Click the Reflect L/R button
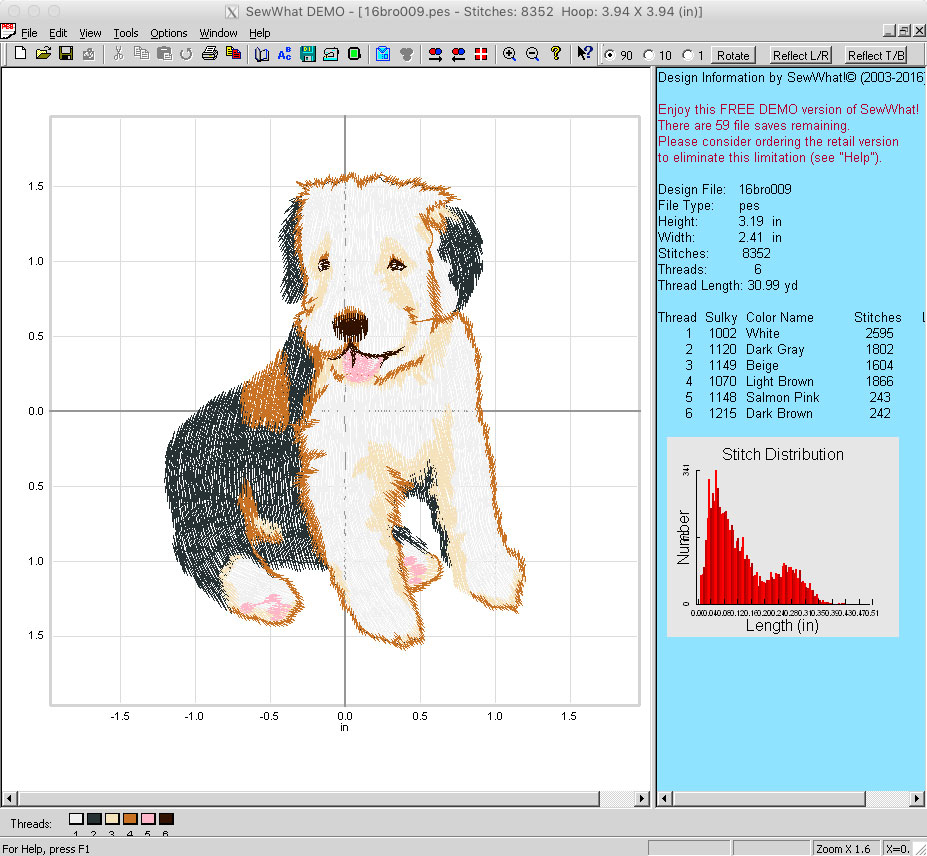Screen dimensions: 927x856 click(x=801, y=55)
